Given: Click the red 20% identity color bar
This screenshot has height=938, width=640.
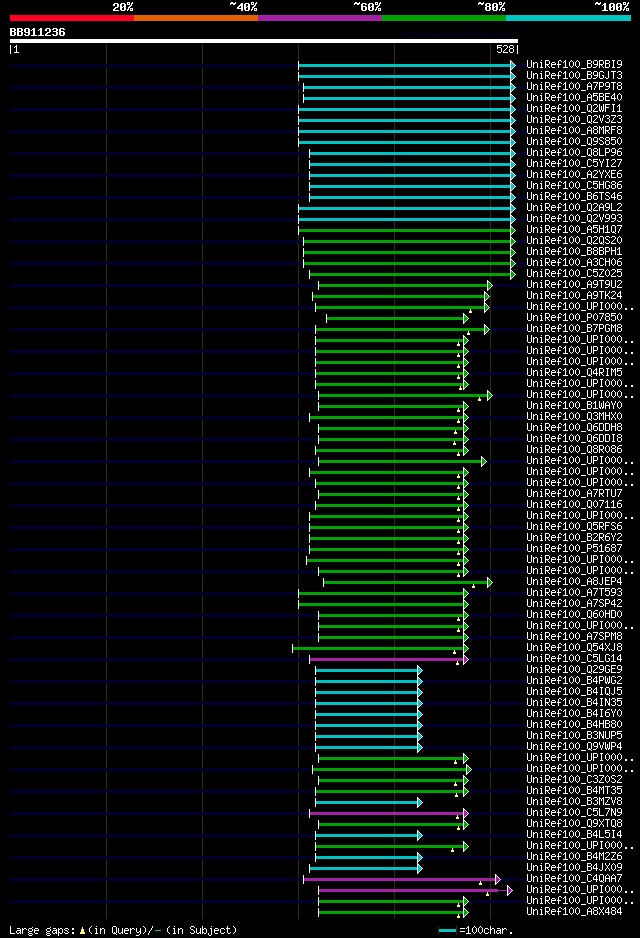Looking at the screenshot, I should pos(72,18).
